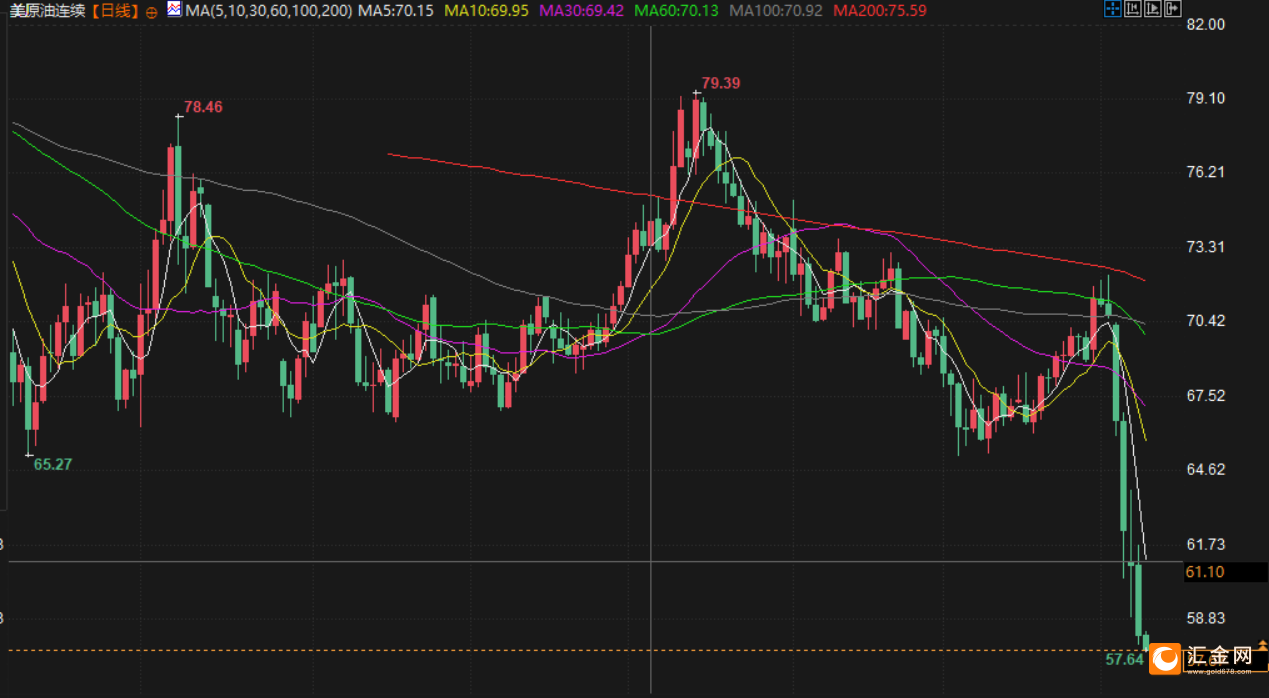Click the MA5:70.15 legend value
Viewport: 1269px width, 698px height.
coord(396,11)
